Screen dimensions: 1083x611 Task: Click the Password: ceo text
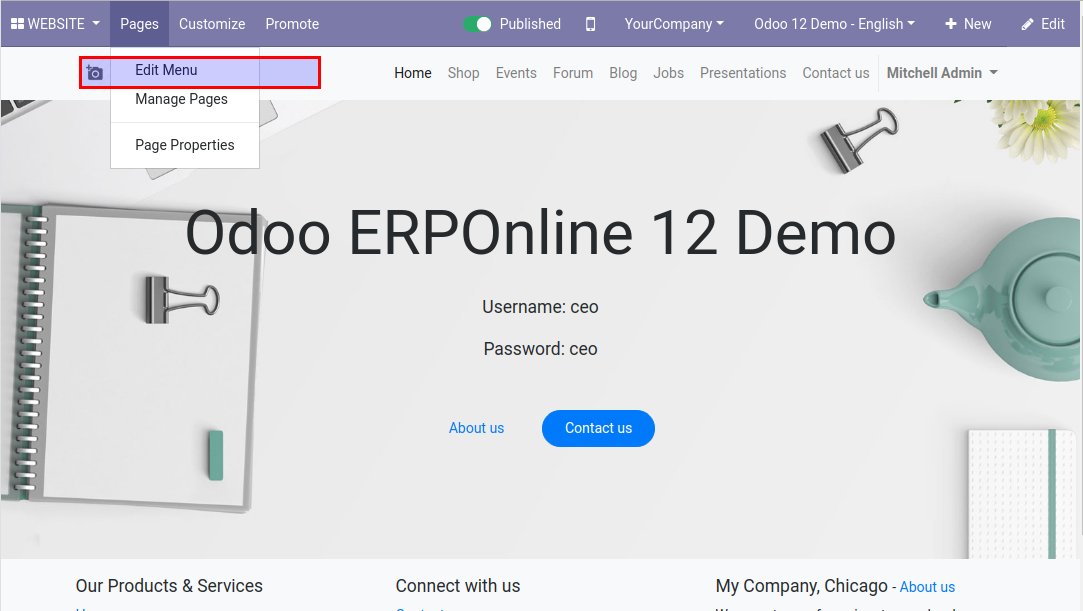point(540,349)
